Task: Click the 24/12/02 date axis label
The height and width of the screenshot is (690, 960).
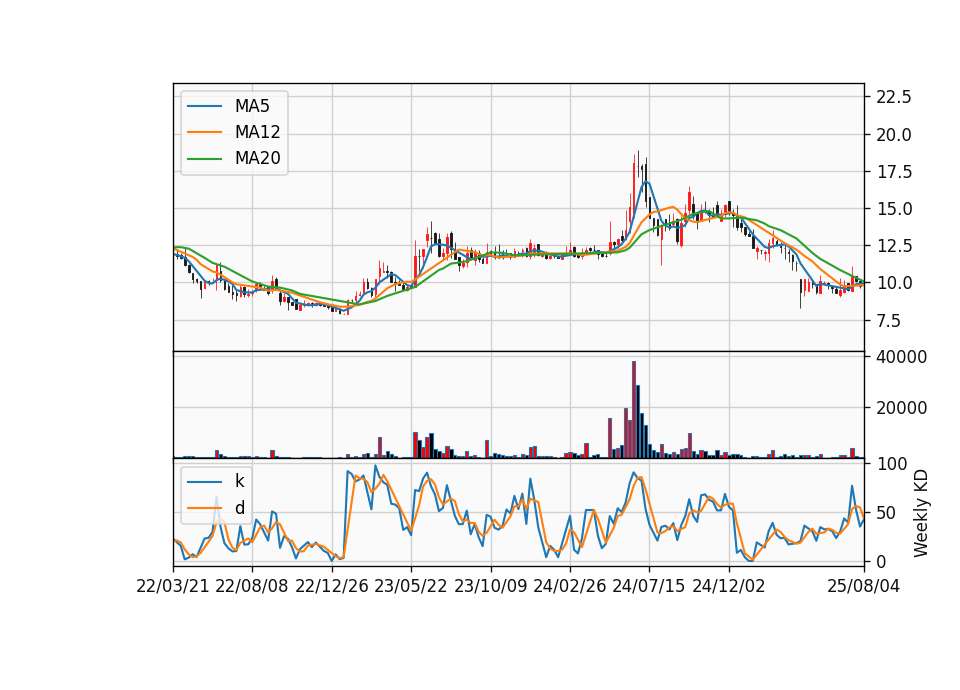Action: click(x=729, y=586)
